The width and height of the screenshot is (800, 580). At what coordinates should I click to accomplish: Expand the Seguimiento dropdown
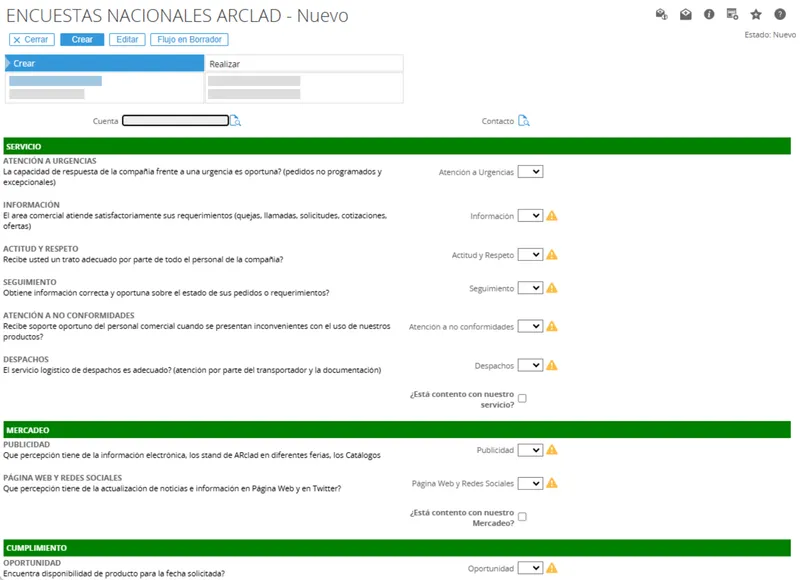pos(530,288)
